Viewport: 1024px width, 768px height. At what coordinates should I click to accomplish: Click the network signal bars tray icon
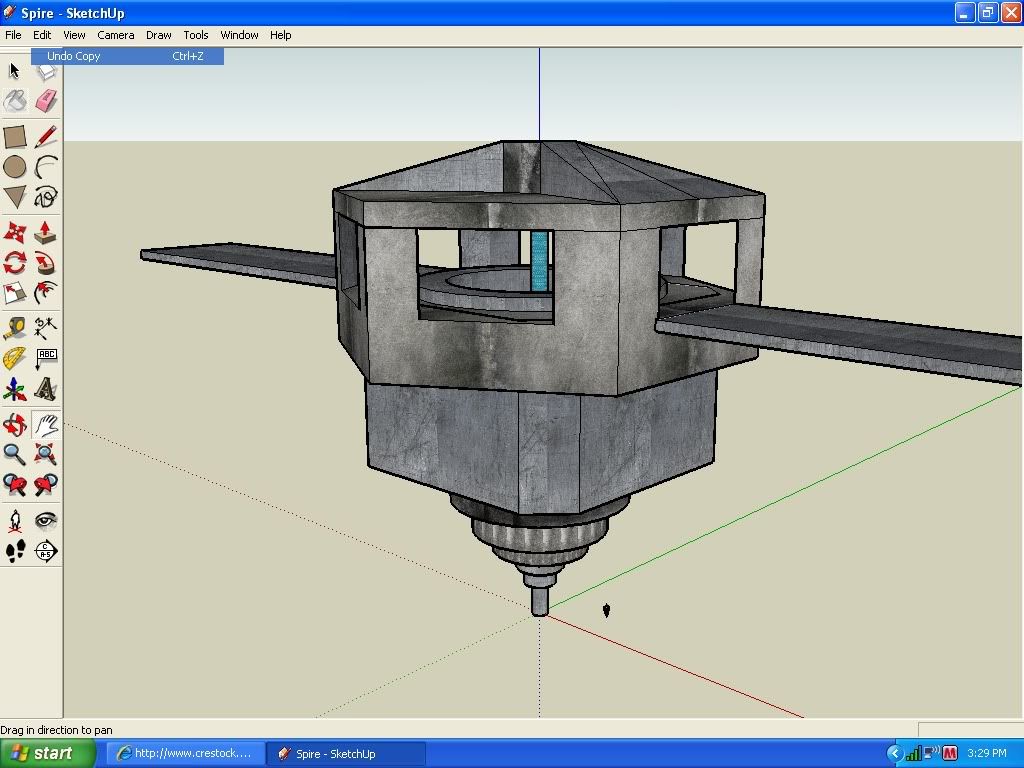click(x=914, y=754)
